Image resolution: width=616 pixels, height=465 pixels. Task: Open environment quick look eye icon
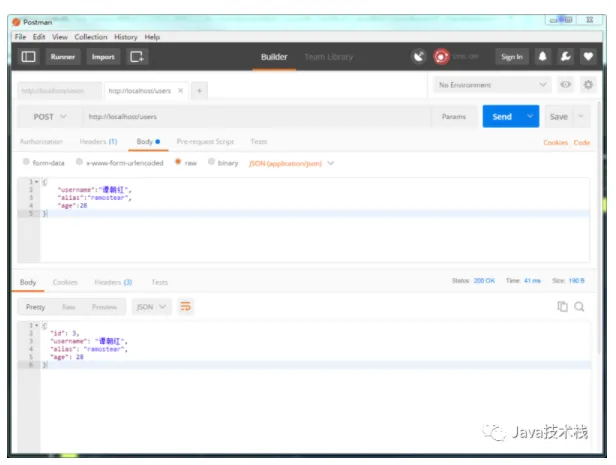click(565, 85)
